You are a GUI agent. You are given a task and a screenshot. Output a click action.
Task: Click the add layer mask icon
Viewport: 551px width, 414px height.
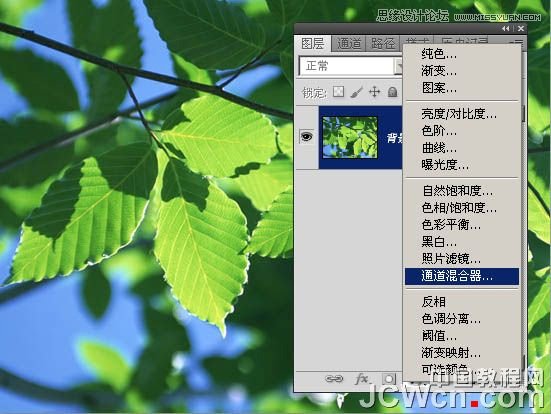coord(389,379)
